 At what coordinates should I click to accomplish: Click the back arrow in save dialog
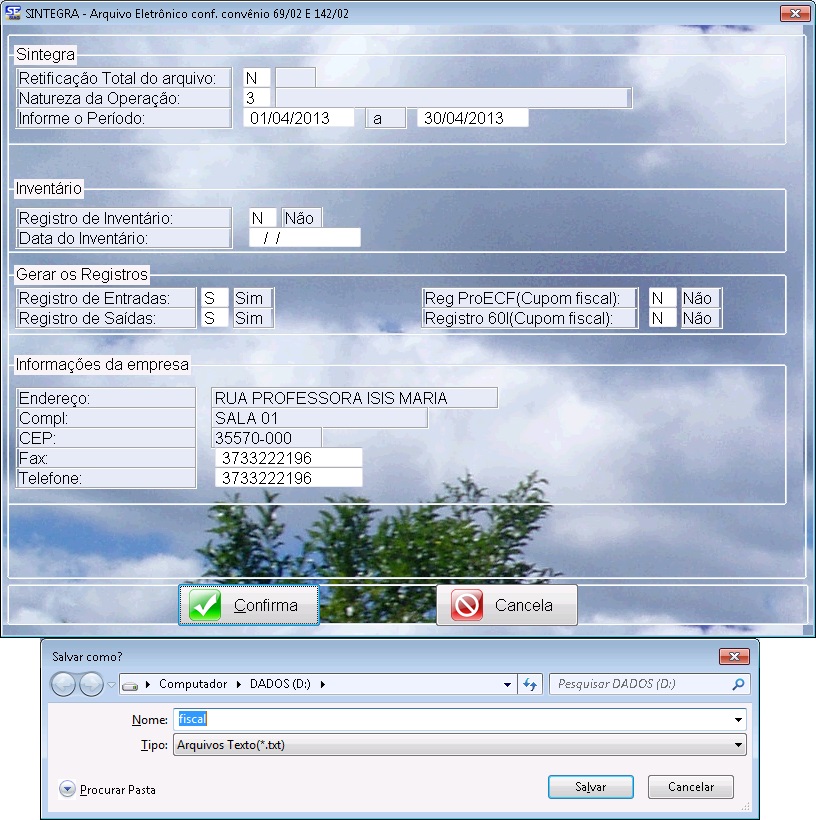pos(63,684)
